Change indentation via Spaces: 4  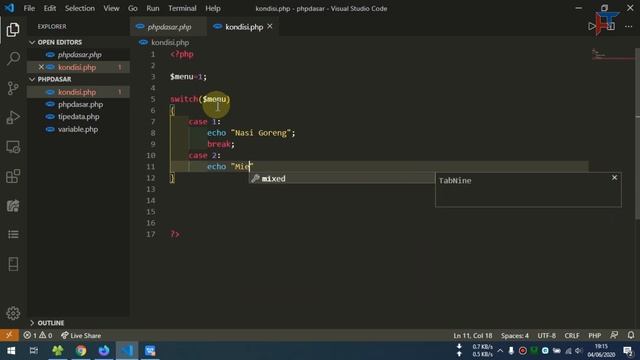coord(515,336)
